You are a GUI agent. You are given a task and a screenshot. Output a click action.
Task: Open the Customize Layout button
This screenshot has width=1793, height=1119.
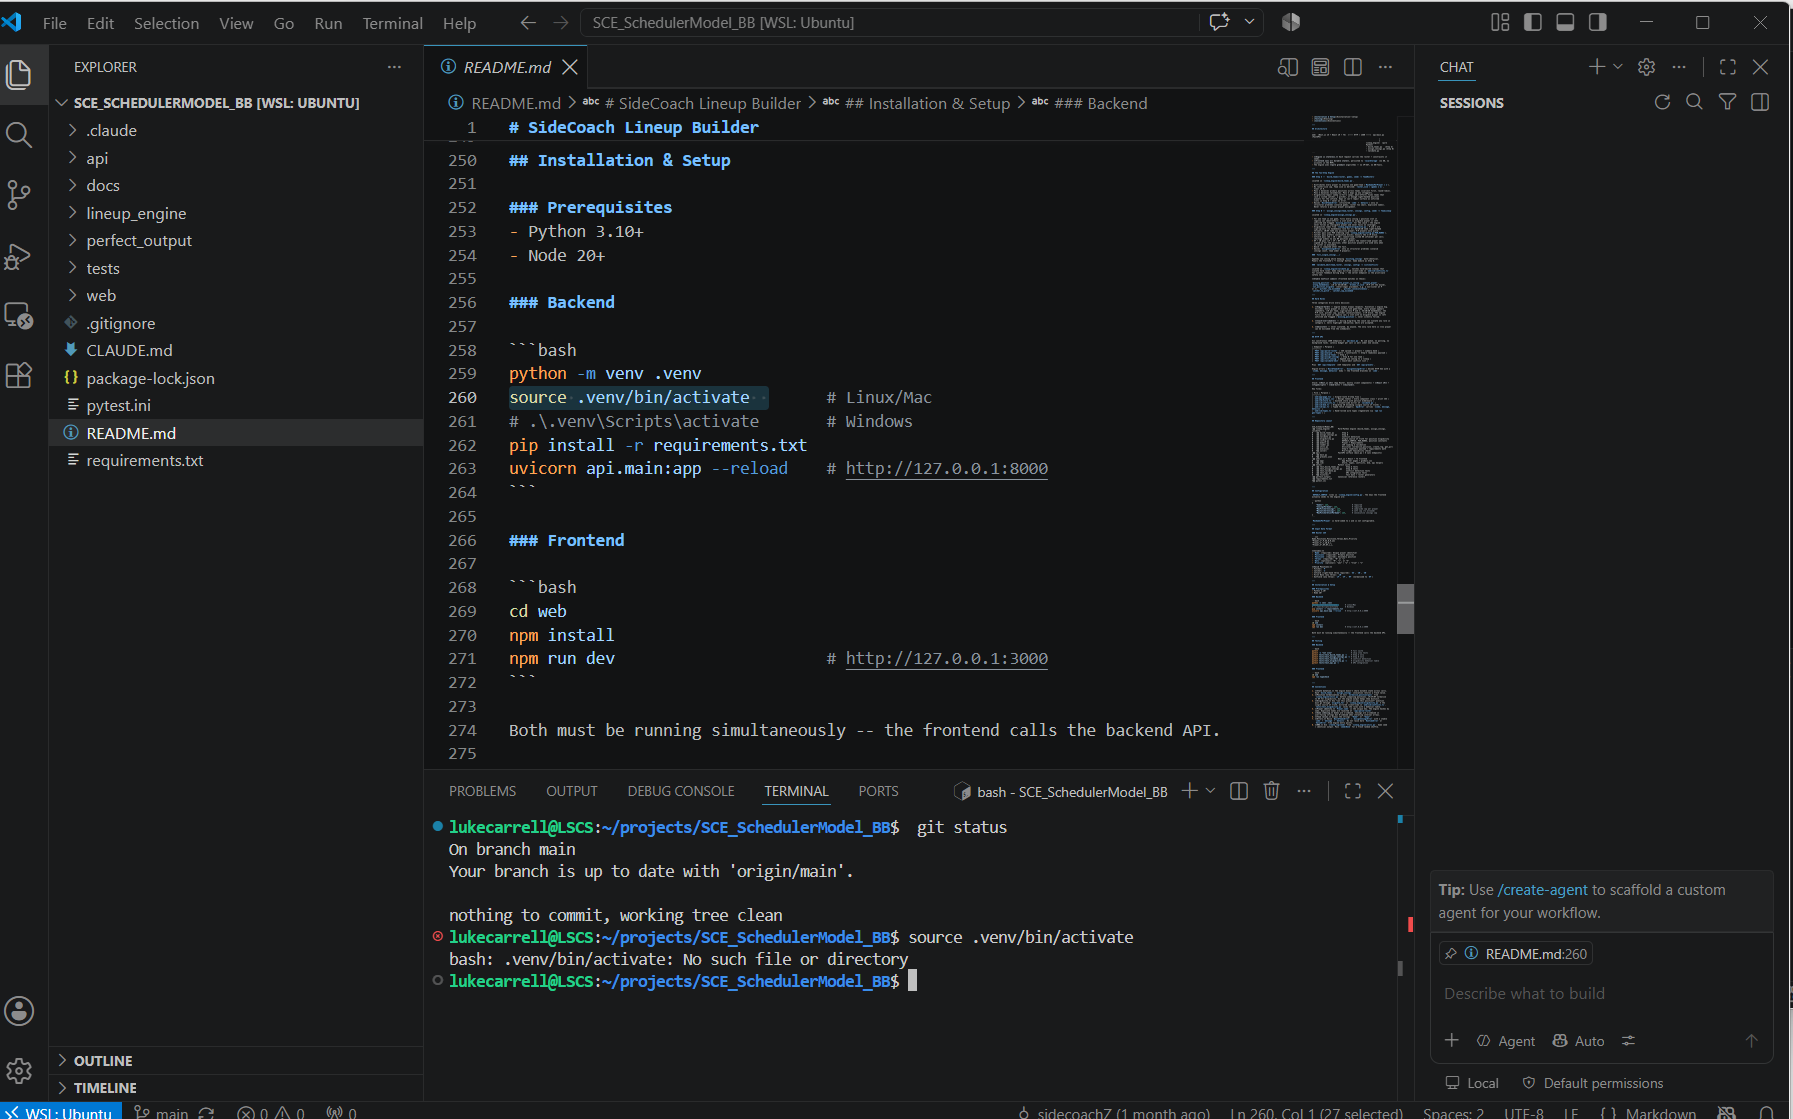tap(1500, 22)
